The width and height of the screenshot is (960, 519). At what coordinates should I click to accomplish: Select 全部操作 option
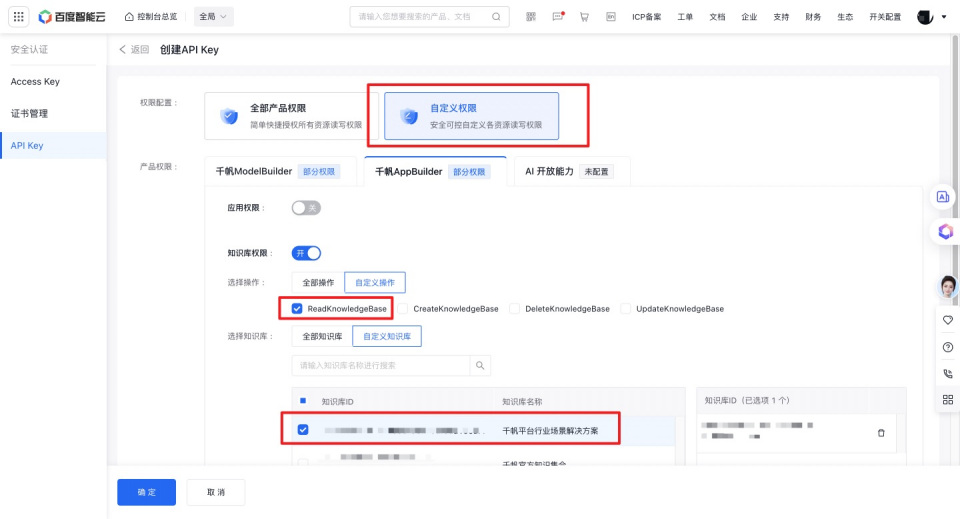pos(318,282)
